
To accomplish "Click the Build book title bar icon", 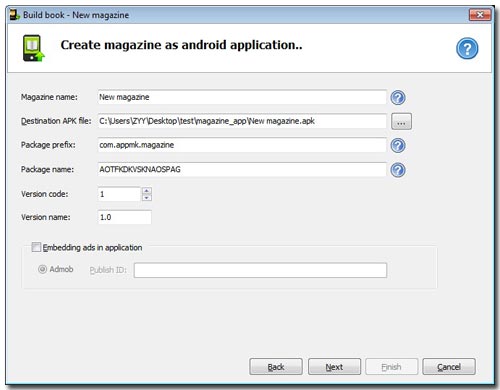I will pyautogui.click(x=15, y=15).
